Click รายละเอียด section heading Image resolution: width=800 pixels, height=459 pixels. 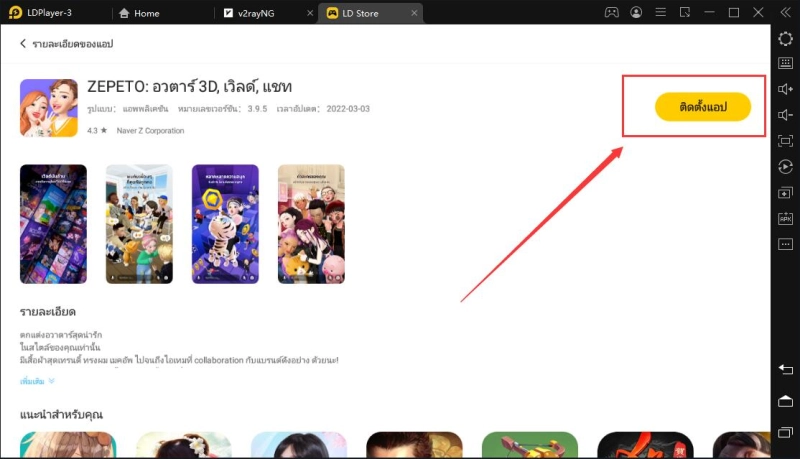(48, 312)
